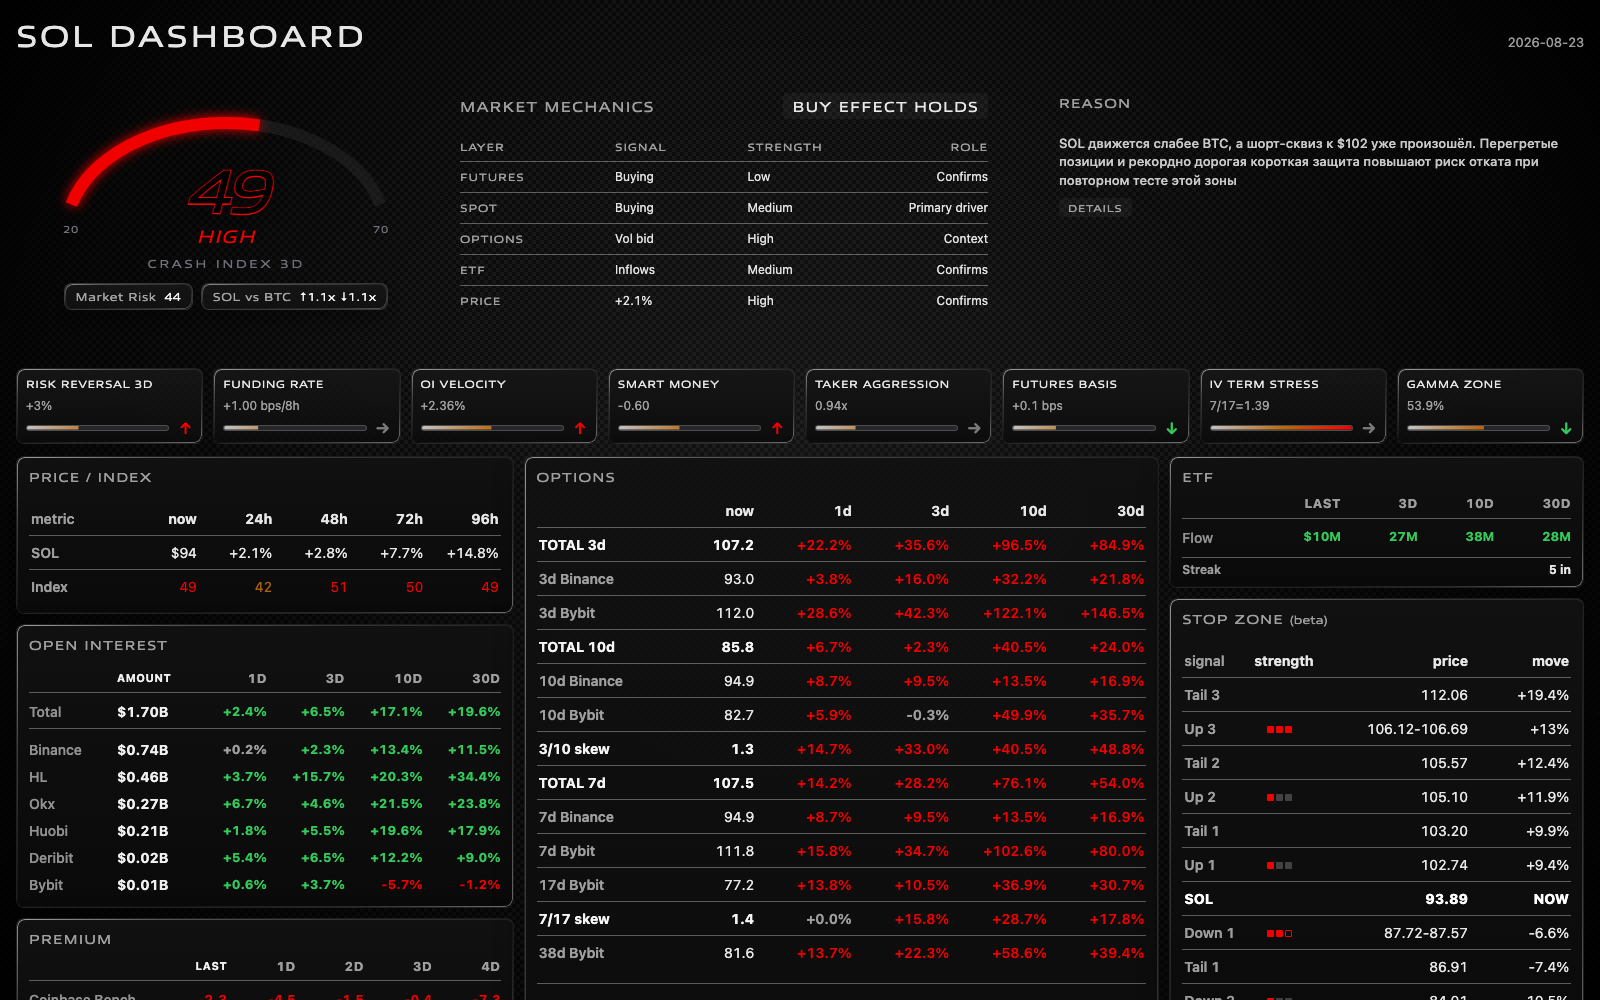Click the SOL NOW price 93.89
Screen dimensions: 1600x1000
(1446, 899)
